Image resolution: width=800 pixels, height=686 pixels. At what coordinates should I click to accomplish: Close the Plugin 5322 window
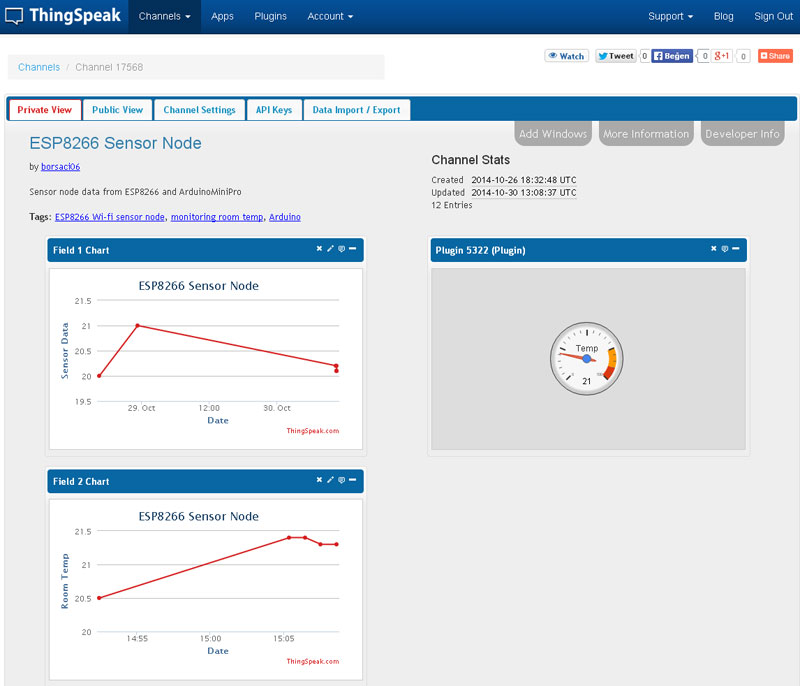coord(714,248)
